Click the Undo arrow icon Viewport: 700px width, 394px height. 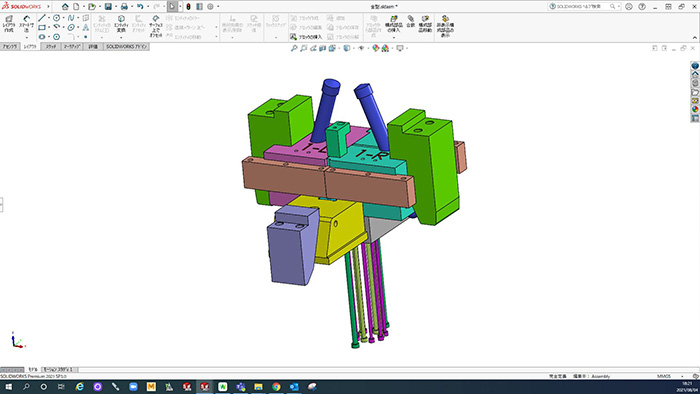click(140, 7)
